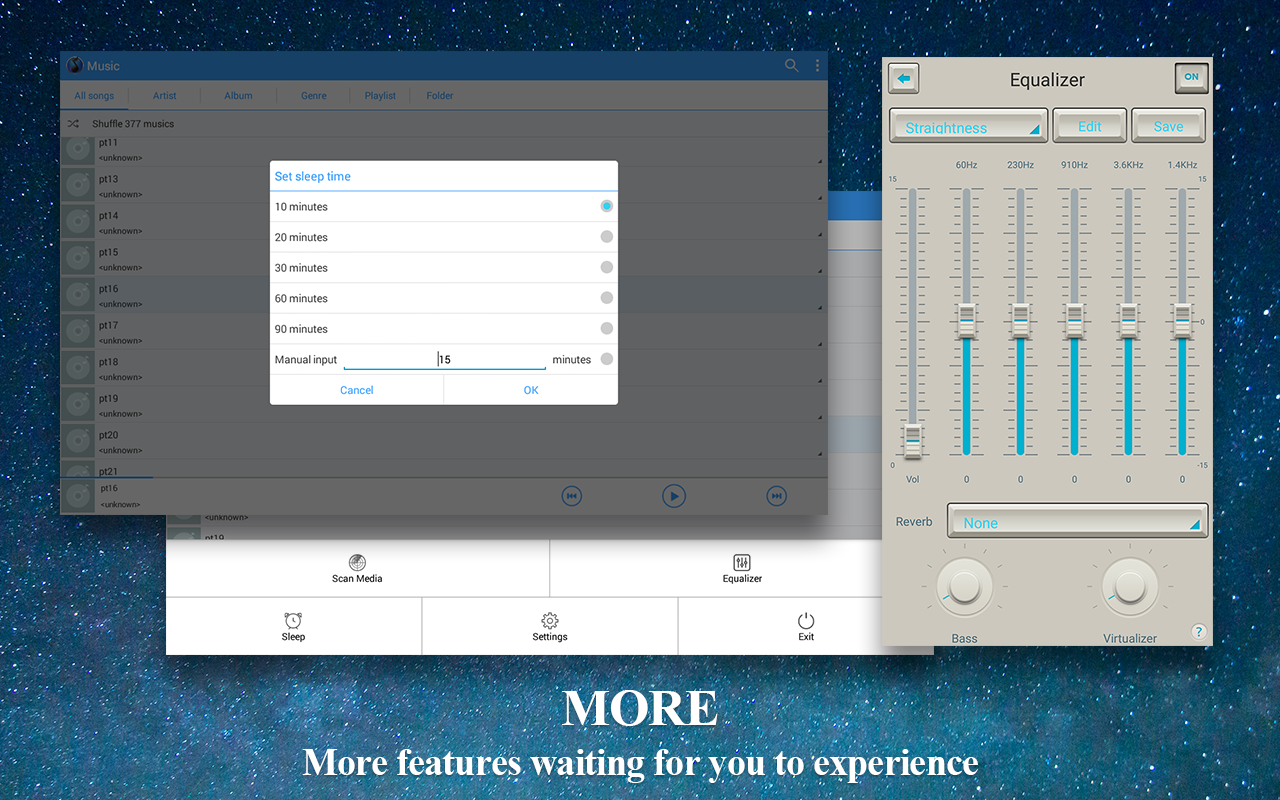The image size is (1280, 800).
Task: Click the Scan Media icon
Action: pos(357,562)
